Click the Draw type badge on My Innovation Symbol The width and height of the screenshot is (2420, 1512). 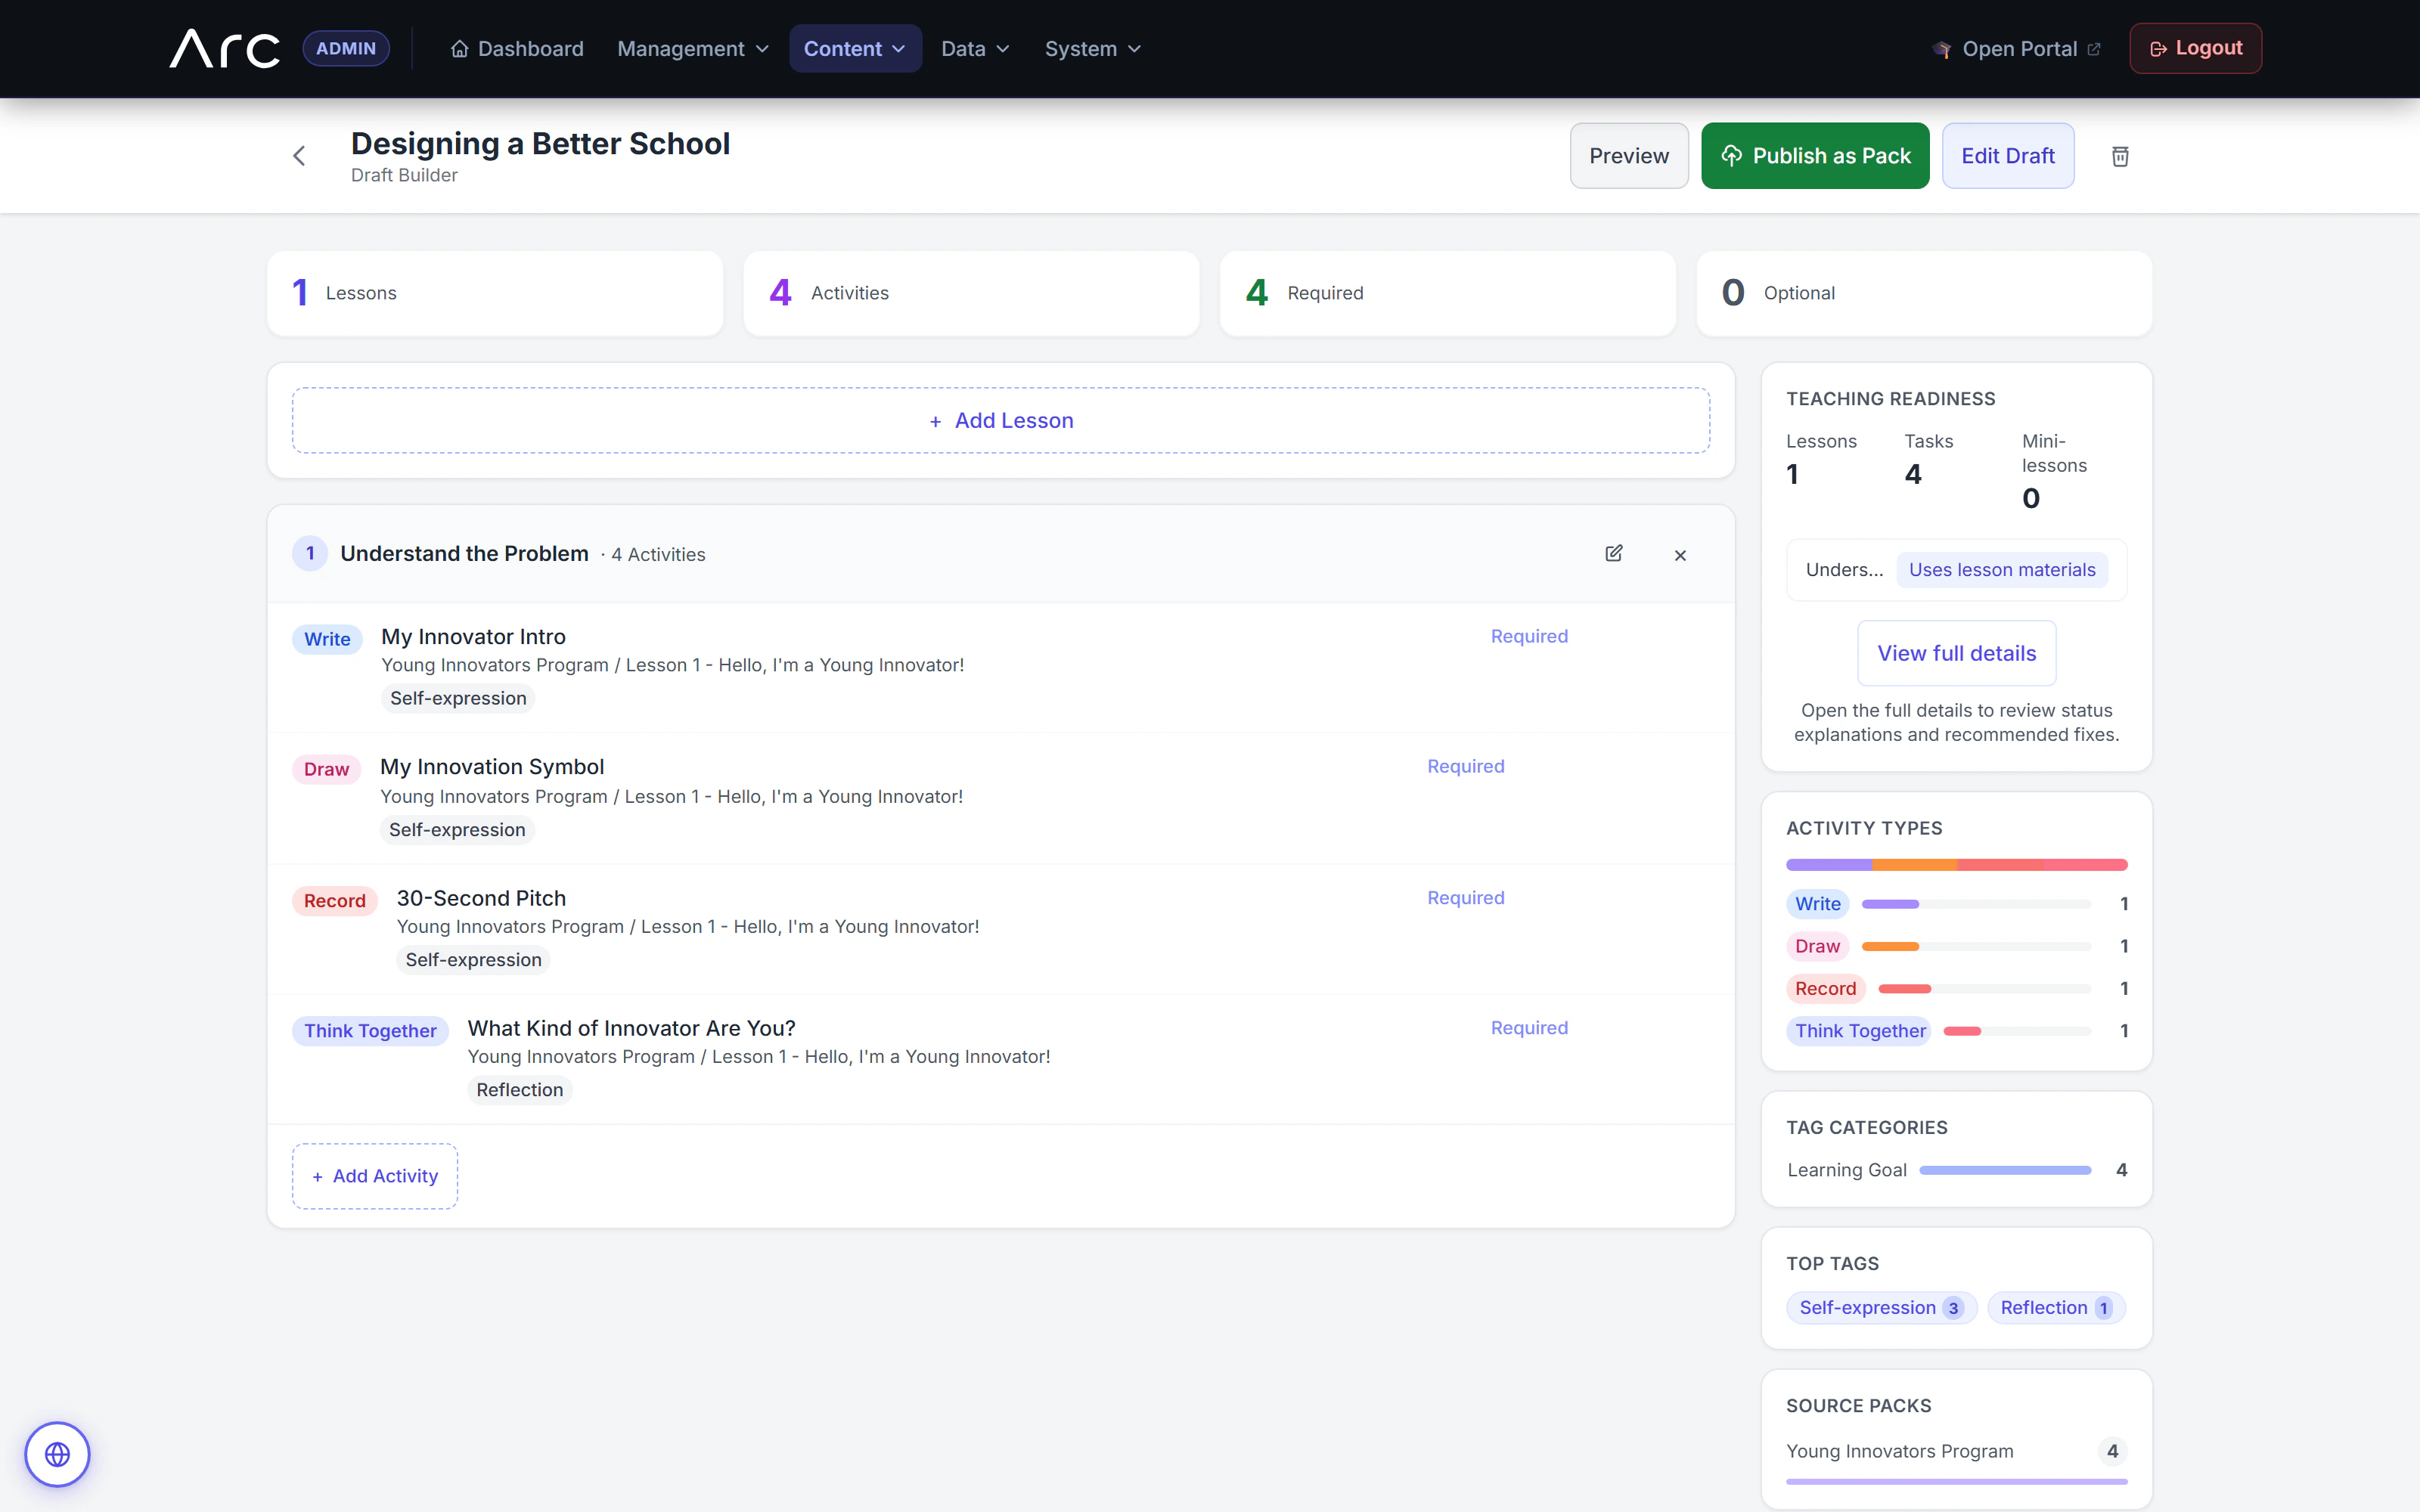[326, 769]
